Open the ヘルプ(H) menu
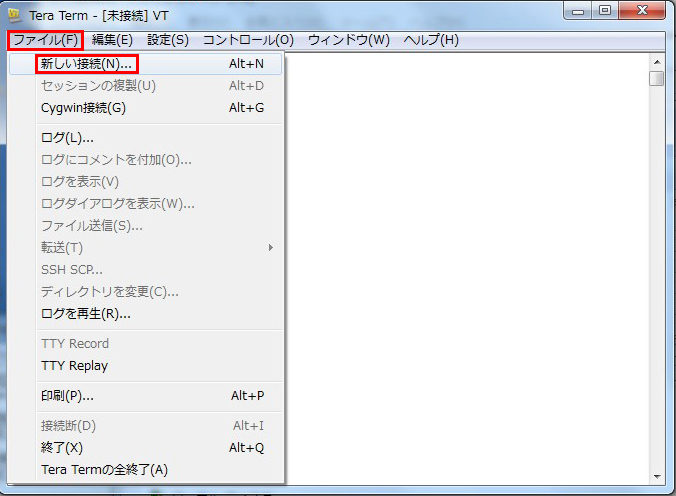 point(431,40)
